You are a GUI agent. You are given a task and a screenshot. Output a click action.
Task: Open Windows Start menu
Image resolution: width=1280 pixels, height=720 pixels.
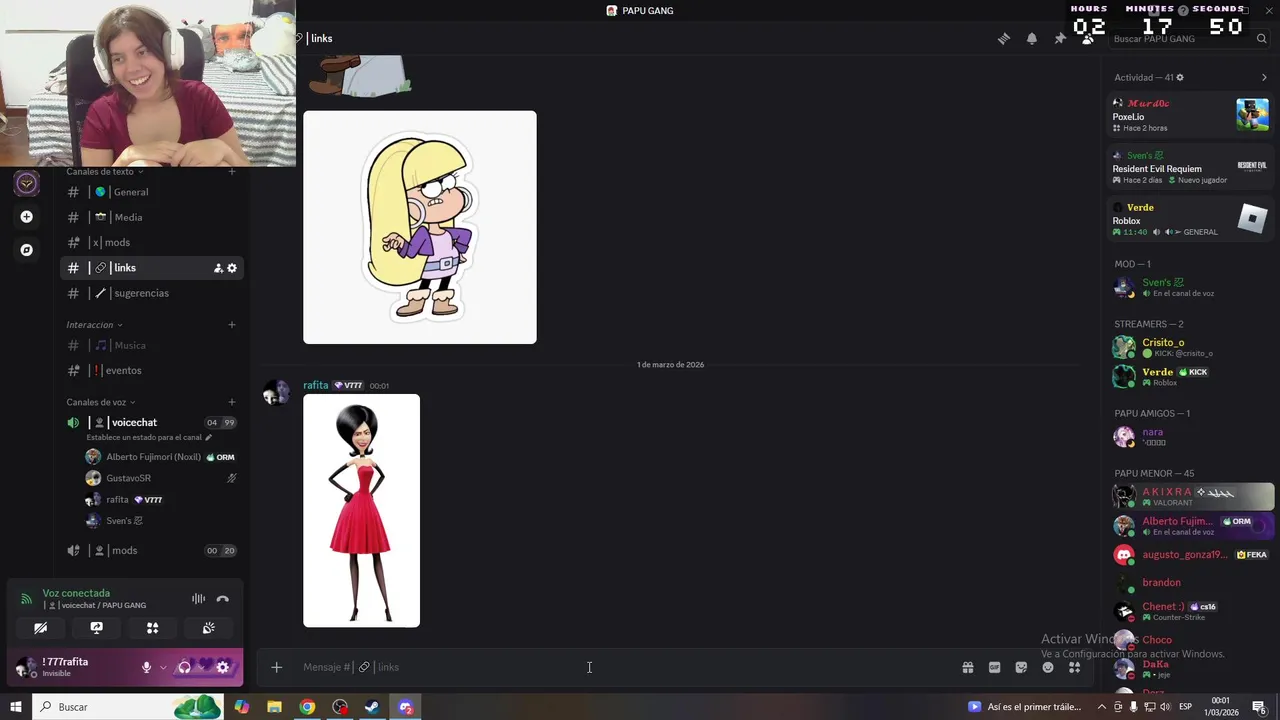[15, 707]
